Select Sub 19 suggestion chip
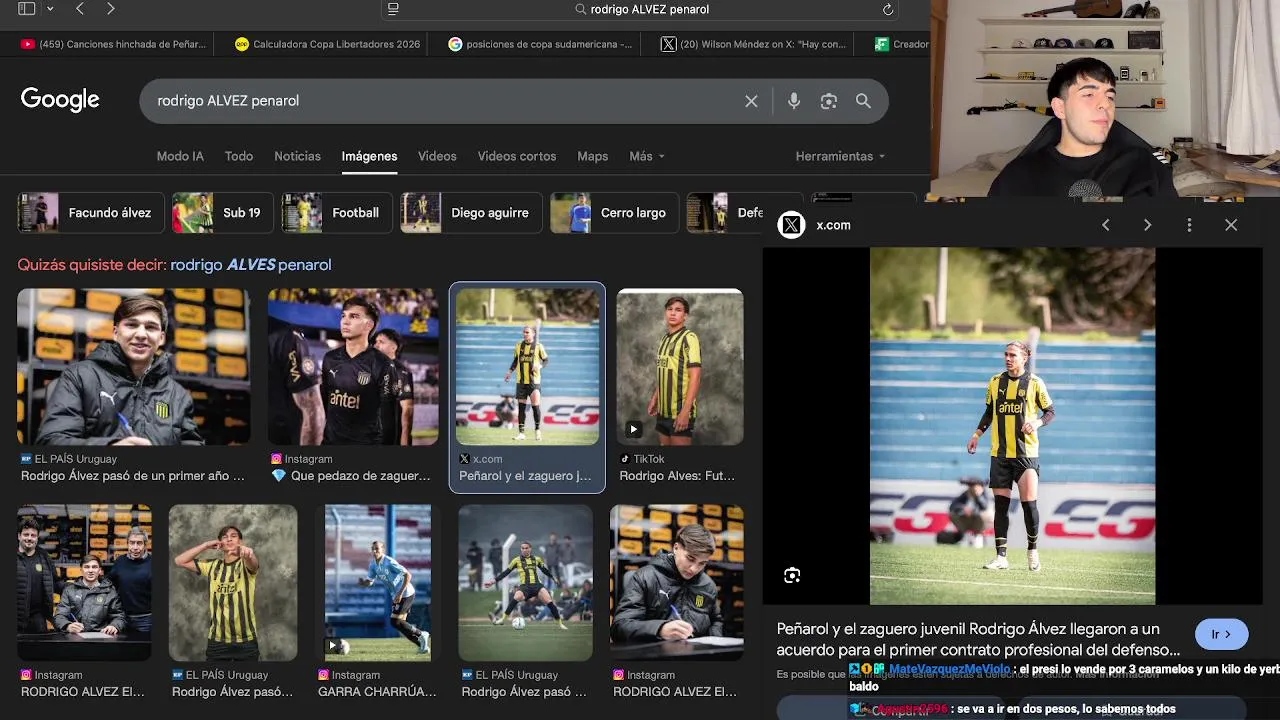1280x720 pixels. pos(222,213)
